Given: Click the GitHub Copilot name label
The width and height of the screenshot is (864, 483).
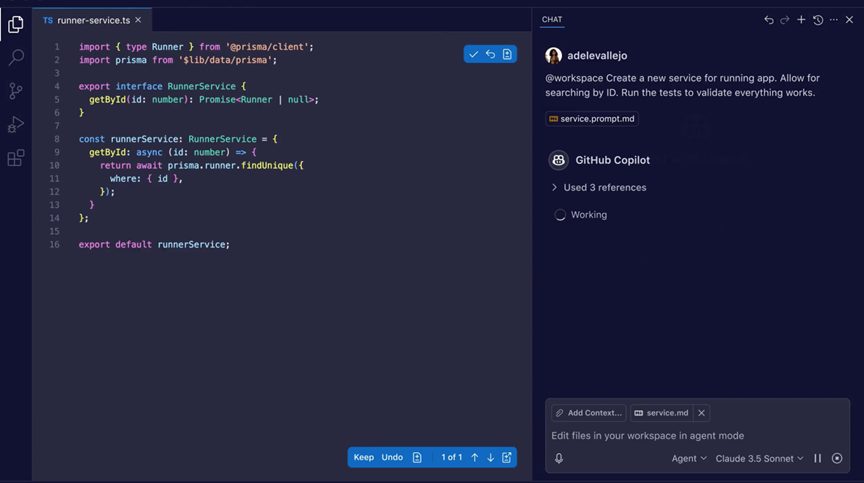Looking at the screenshot, I should 612,160.
